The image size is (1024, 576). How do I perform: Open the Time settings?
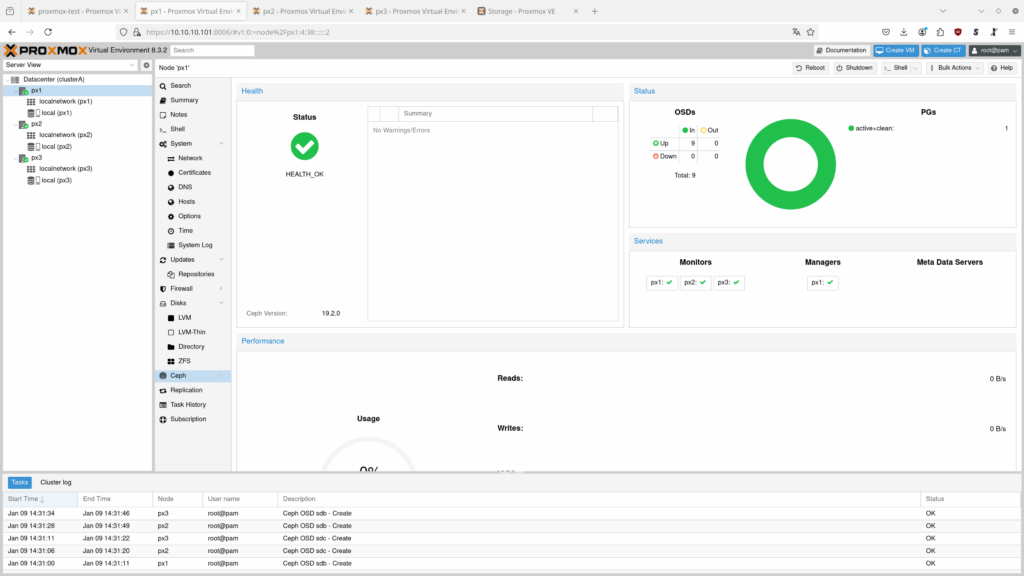click(x=185, y=231)
